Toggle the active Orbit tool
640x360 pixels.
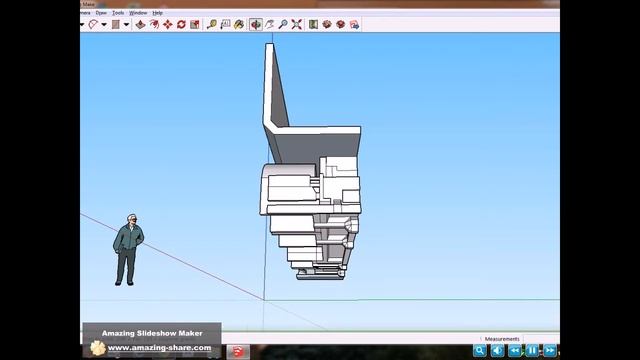[256, 24]
